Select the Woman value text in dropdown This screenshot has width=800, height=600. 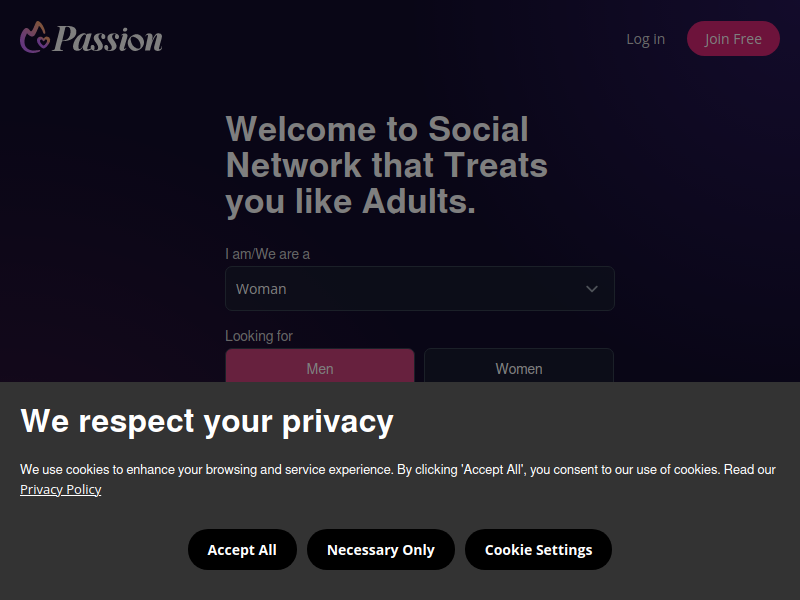point(261,289)
